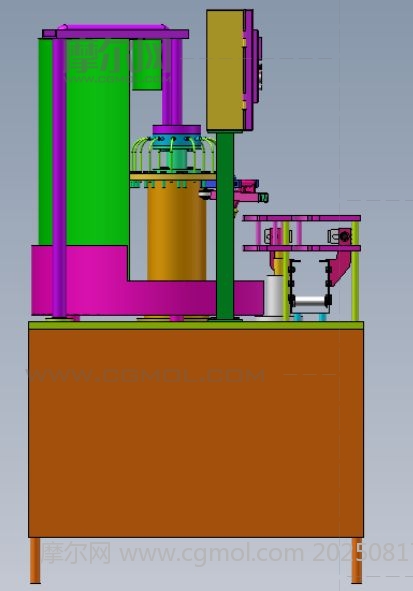Screen dimensions: 413x591
Task: Select the purple flange disc above the tubes
Action: (176, 130)
